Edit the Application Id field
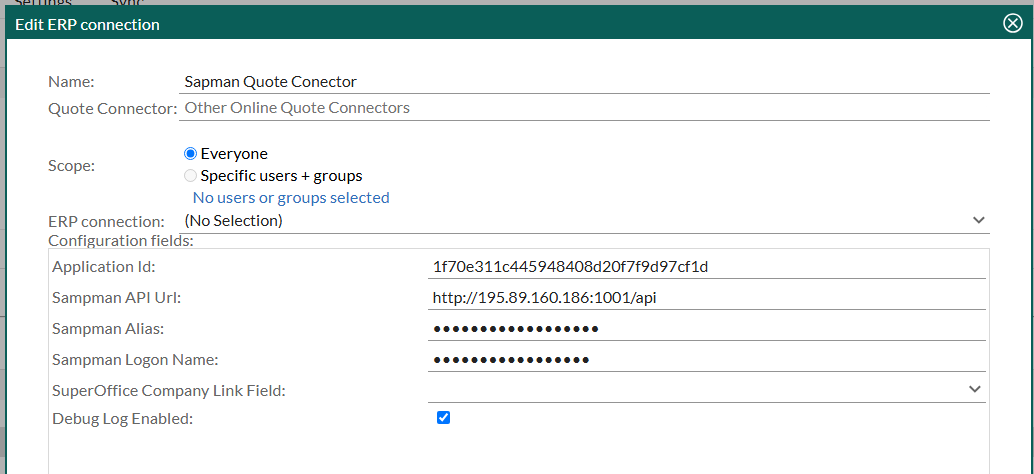This screenshot has height=474, width=1034. [x=706, y=267]
